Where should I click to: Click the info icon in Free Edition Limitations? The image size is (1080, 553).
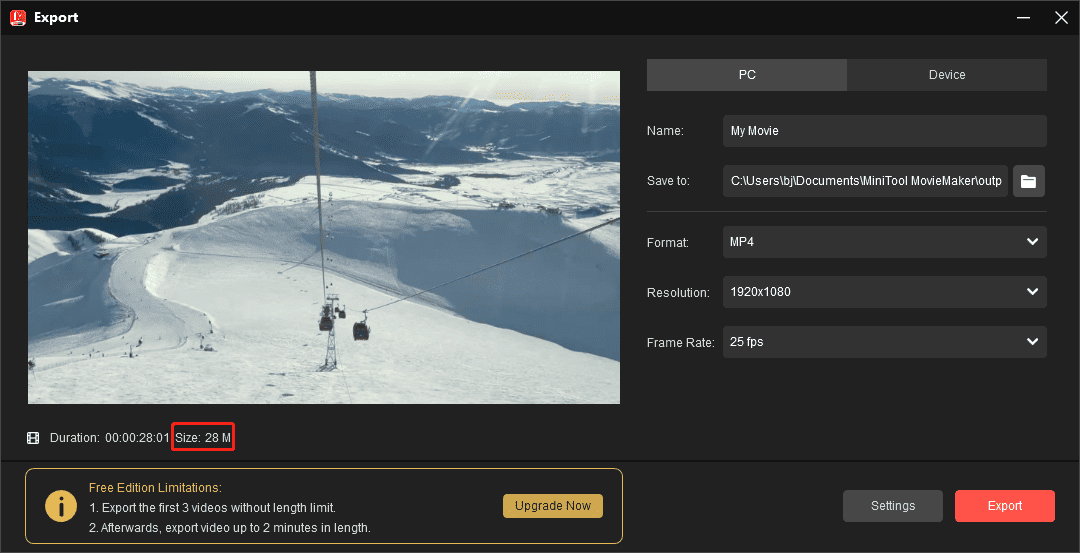click(61, 506)
